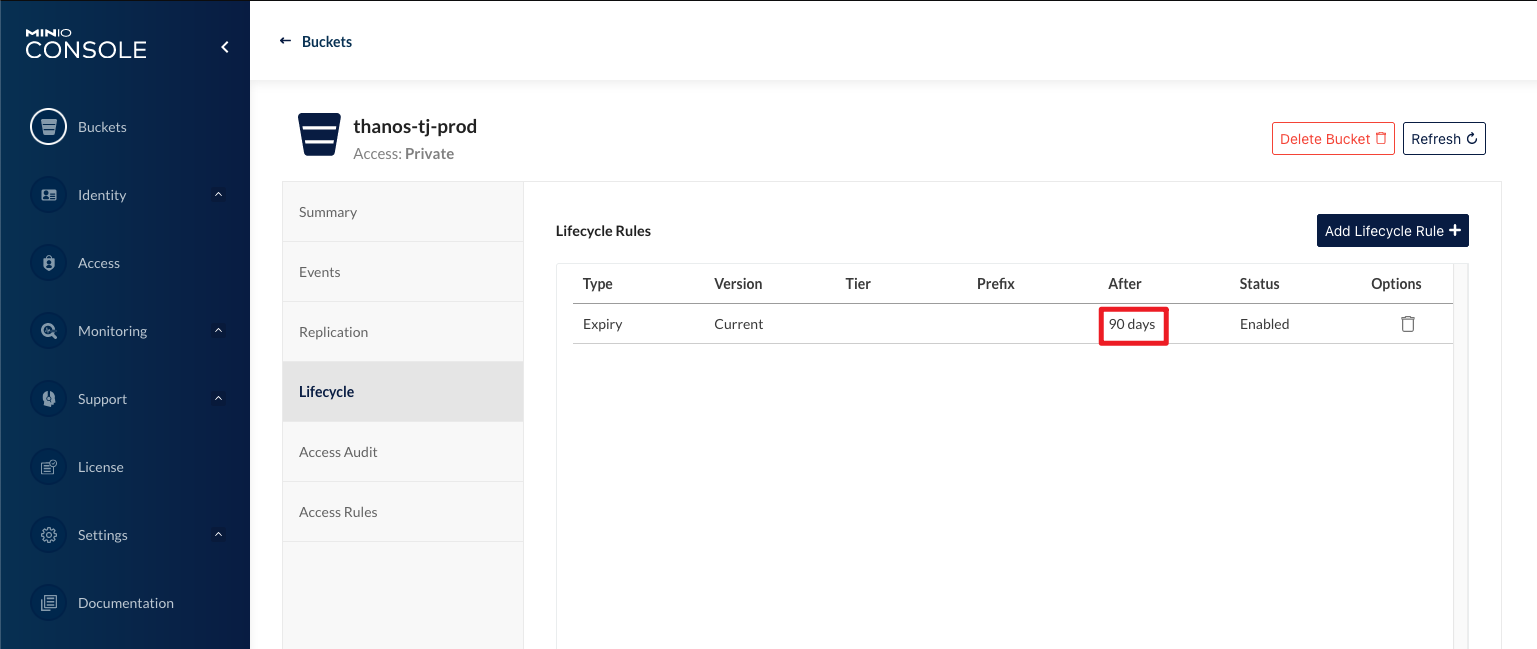This screenshot has width=1537, height=649.
Task: Click the thanos-tj-prod bucket icon
Action: [319, 135]
